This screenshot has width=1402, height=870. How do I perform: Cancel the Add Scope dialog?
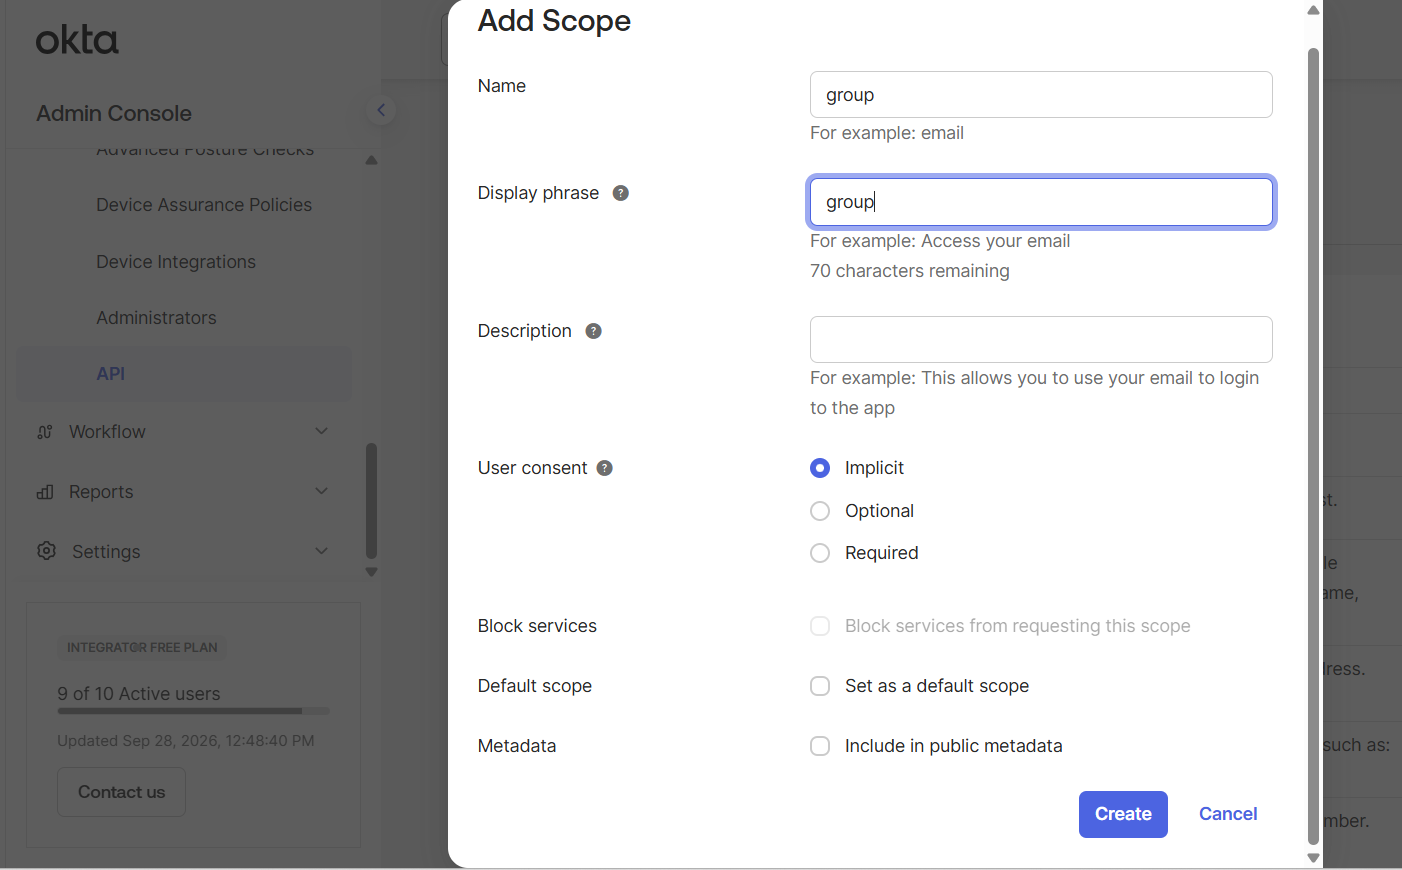pos(1228,814)
